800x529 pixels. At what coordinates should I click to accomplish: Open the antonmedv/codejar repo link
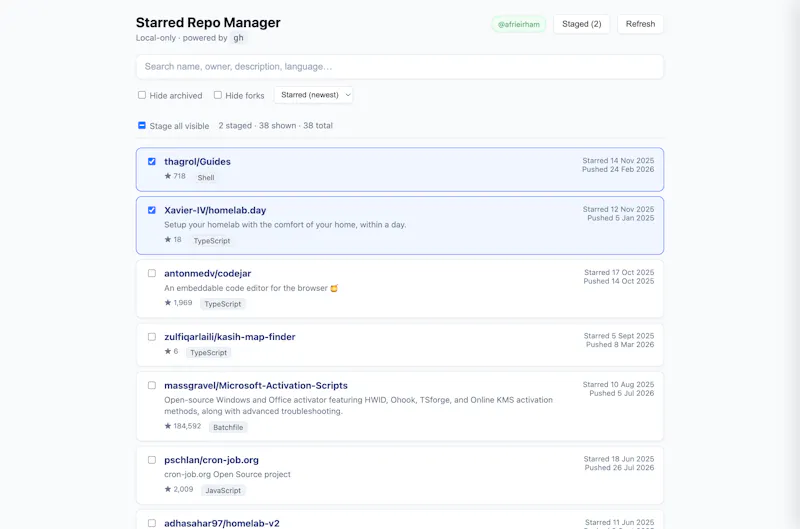[x=208, y=273]
